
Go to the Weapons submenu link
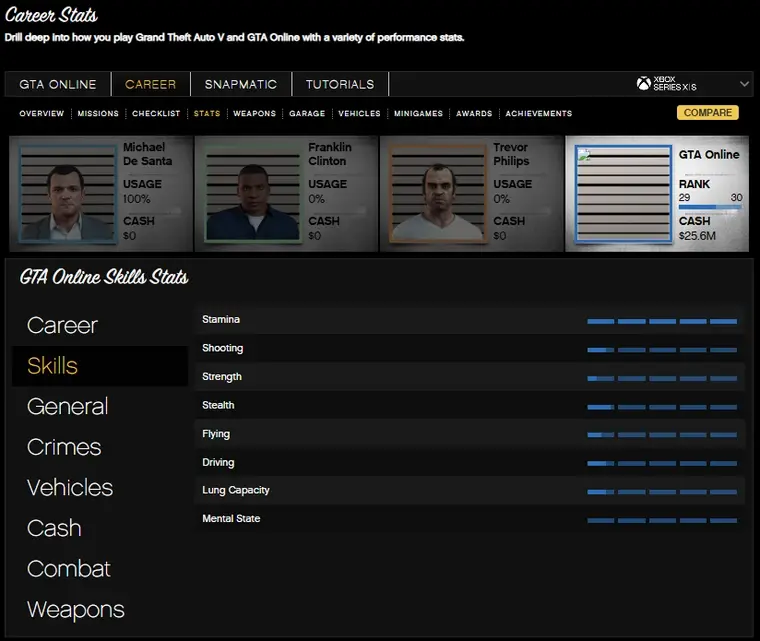click(254, 114)
